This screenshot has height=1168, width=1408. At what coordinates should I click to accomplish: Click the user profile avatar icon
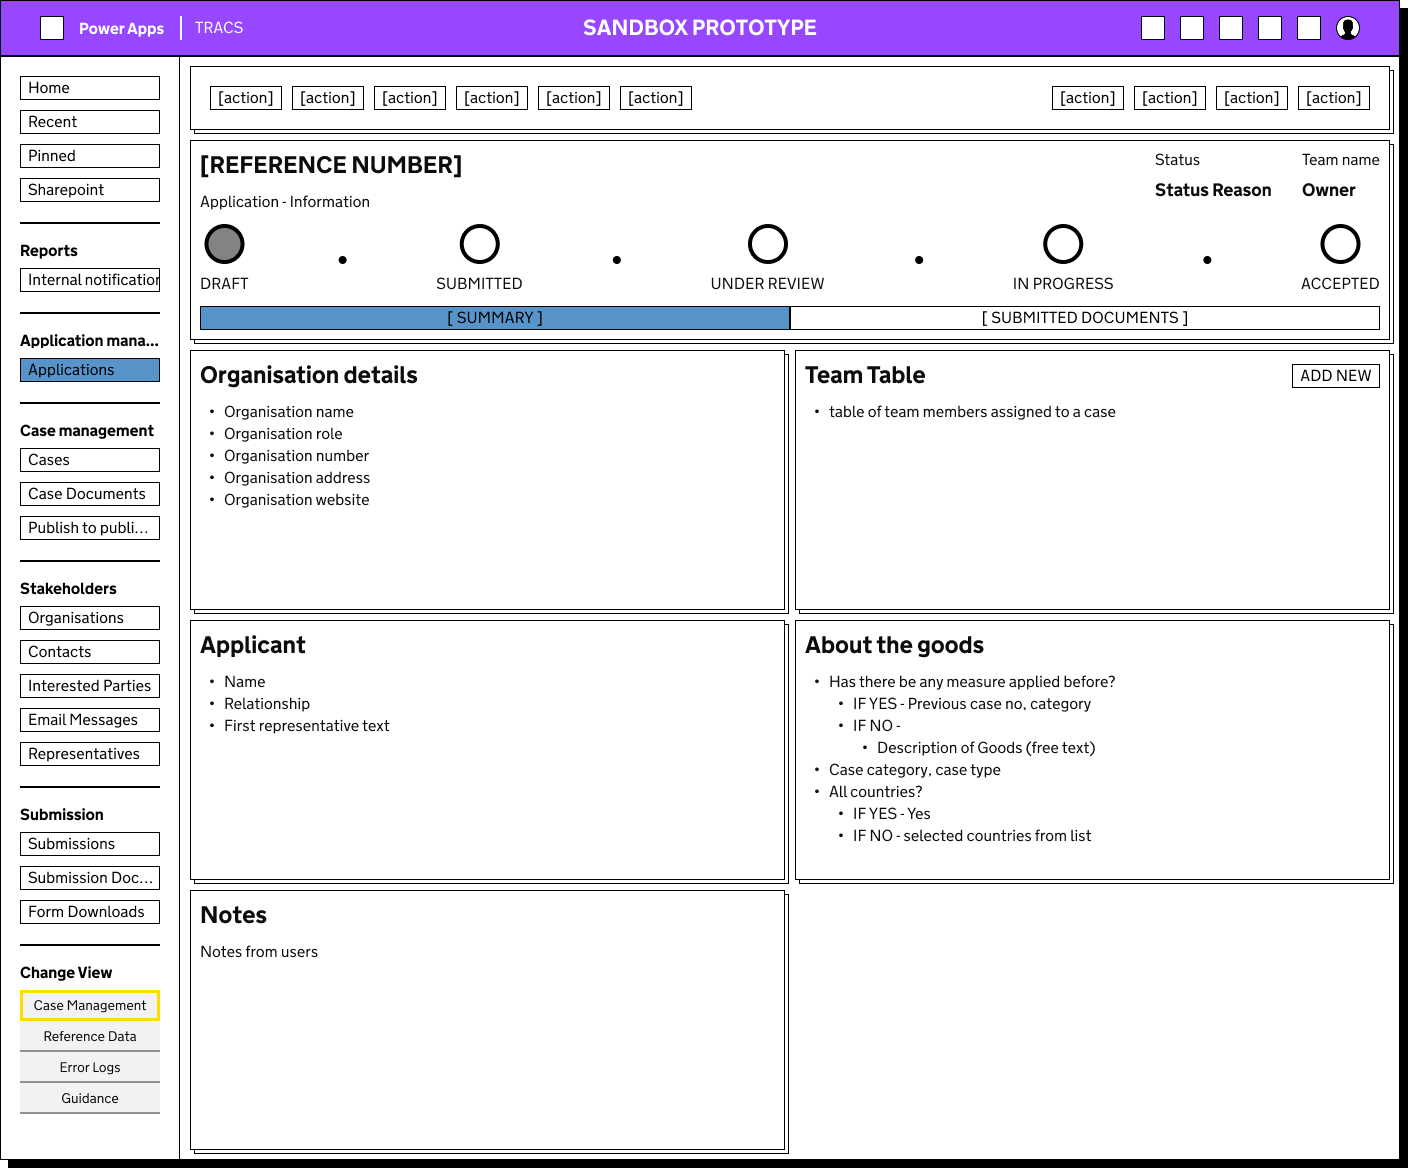tap(1348, 28)
